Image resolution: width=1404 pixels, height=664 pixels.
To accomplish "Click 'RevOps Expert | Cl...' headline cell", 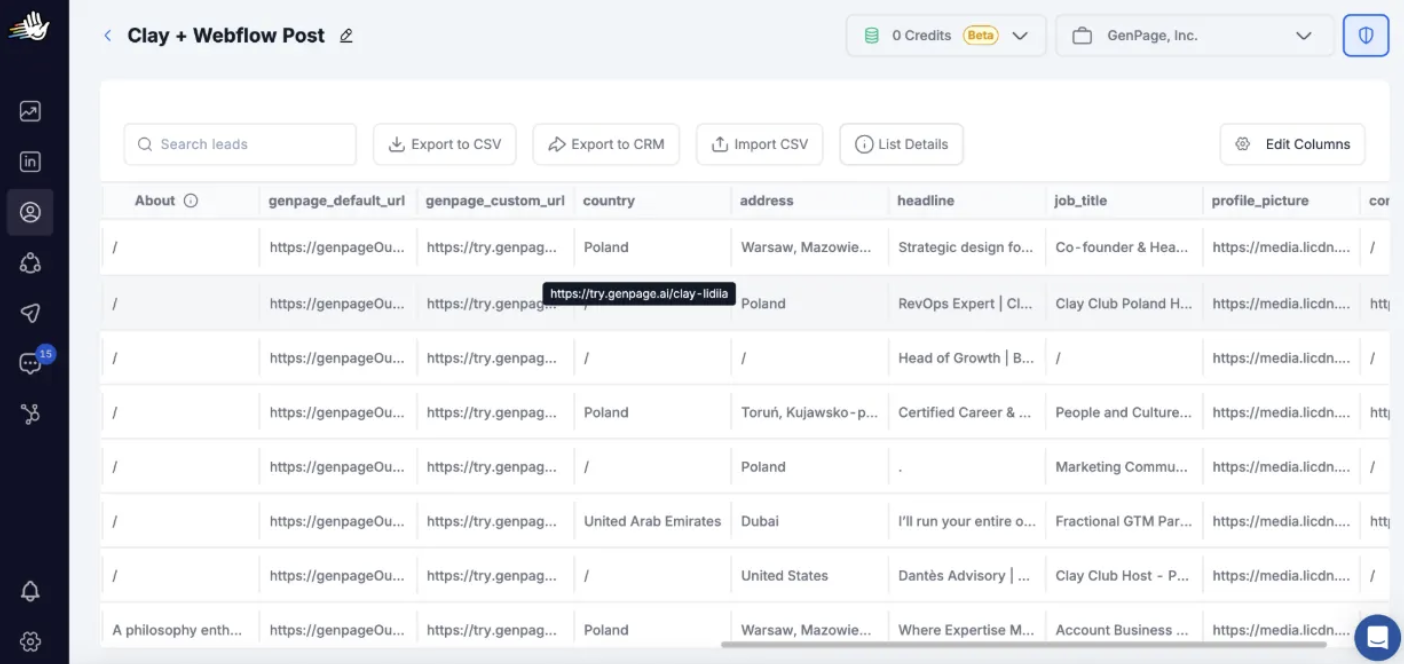I will pos(966,303).
